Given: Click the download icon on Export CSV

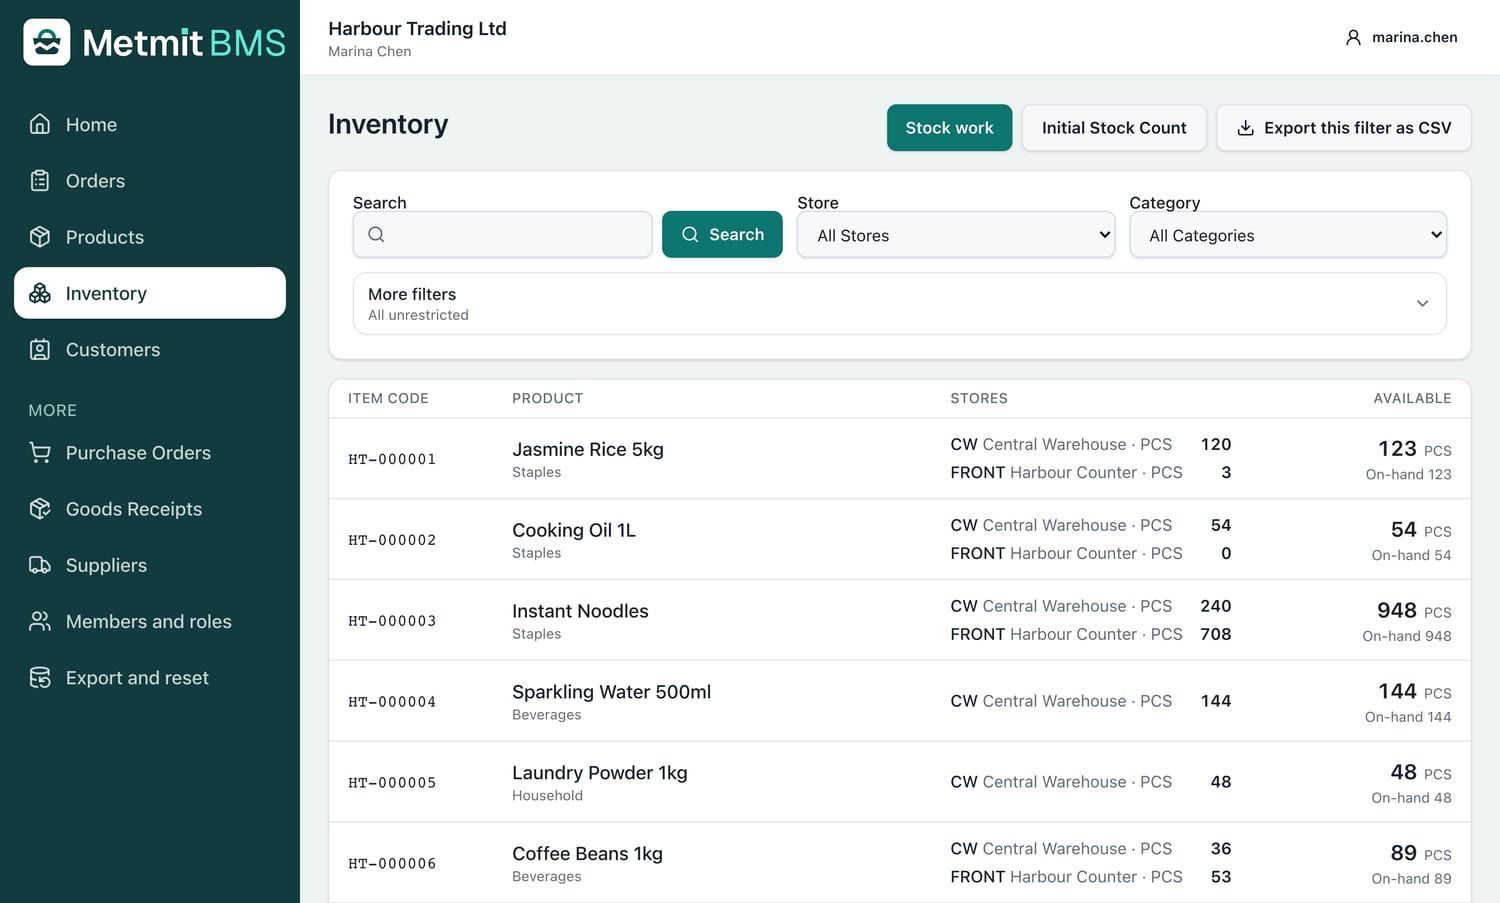Looking at the screenshot, I should (x=1245, y=128).
